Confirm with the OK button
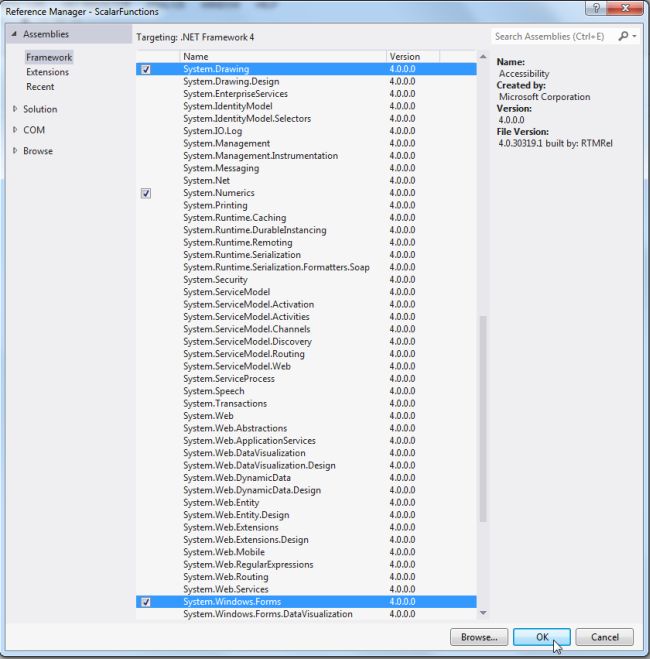 click(x=542, y=637)
